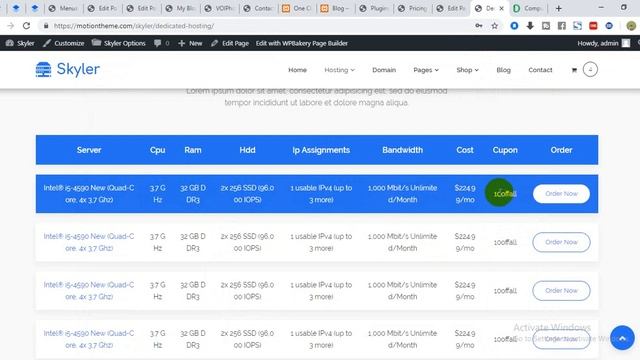The width and height of the screenshot is (640, 360).
Task: Switch to the VOIP browser tab
Action: tap(219, 8)
